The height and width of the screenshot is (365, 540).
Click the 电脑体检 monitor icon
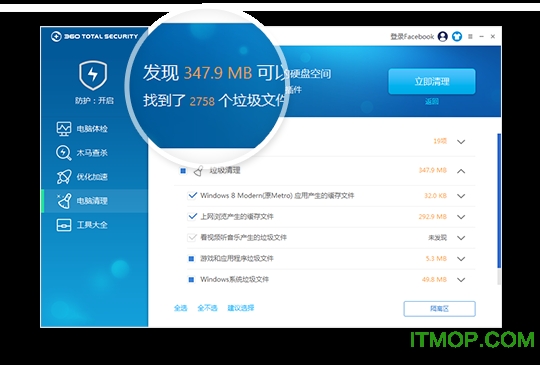pyautogui.click(x=64, y=128)
